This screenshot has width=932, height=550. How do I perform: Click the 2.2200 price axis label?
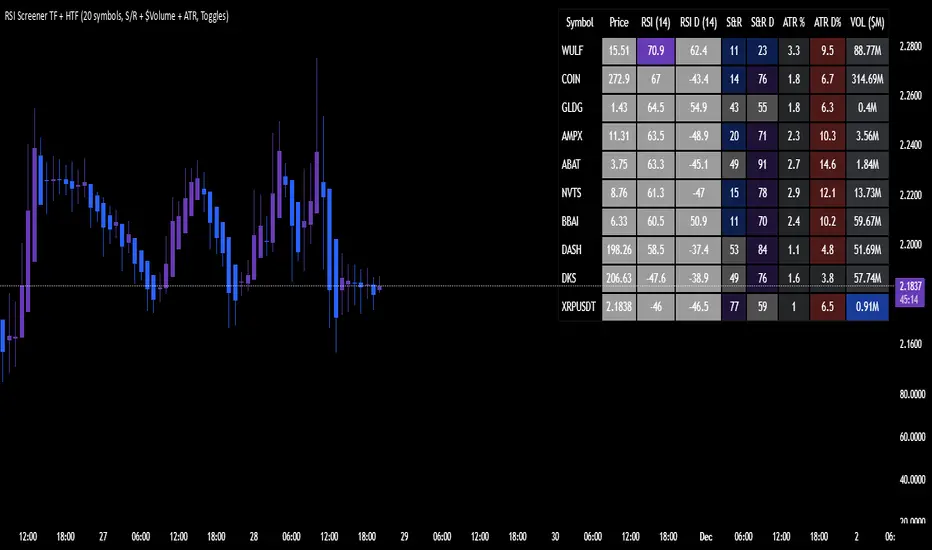(911, 195)
